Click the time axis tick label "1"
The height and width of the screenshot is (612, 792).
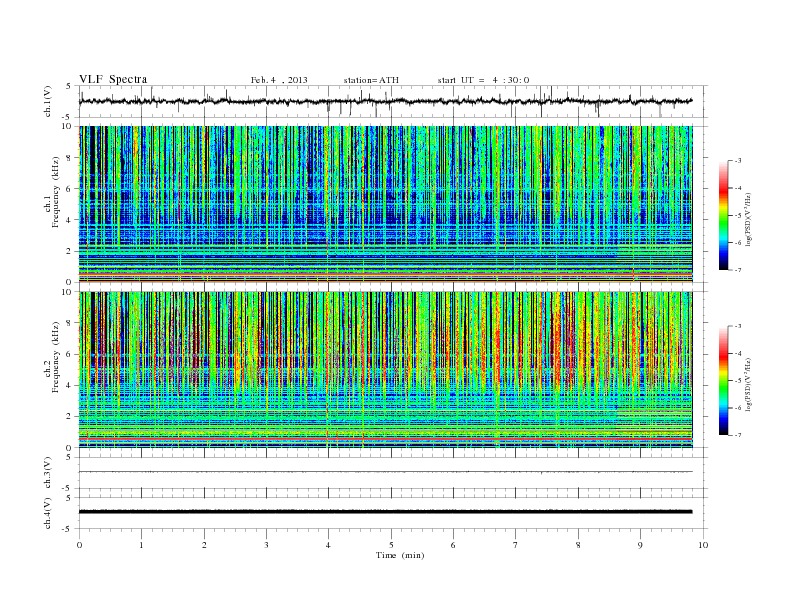pos(141,545)
